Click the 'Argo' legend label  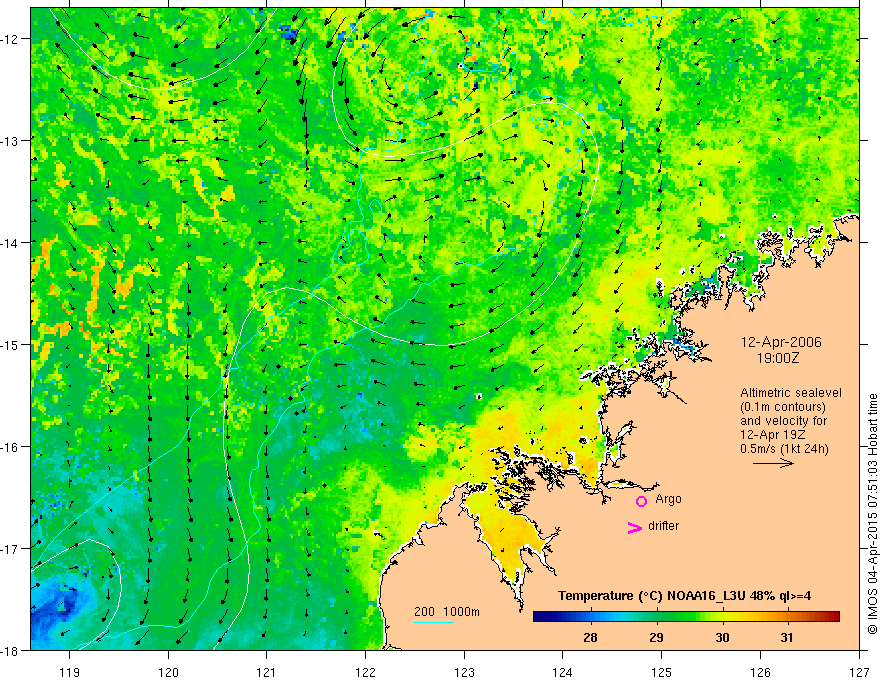click(668, 499)
